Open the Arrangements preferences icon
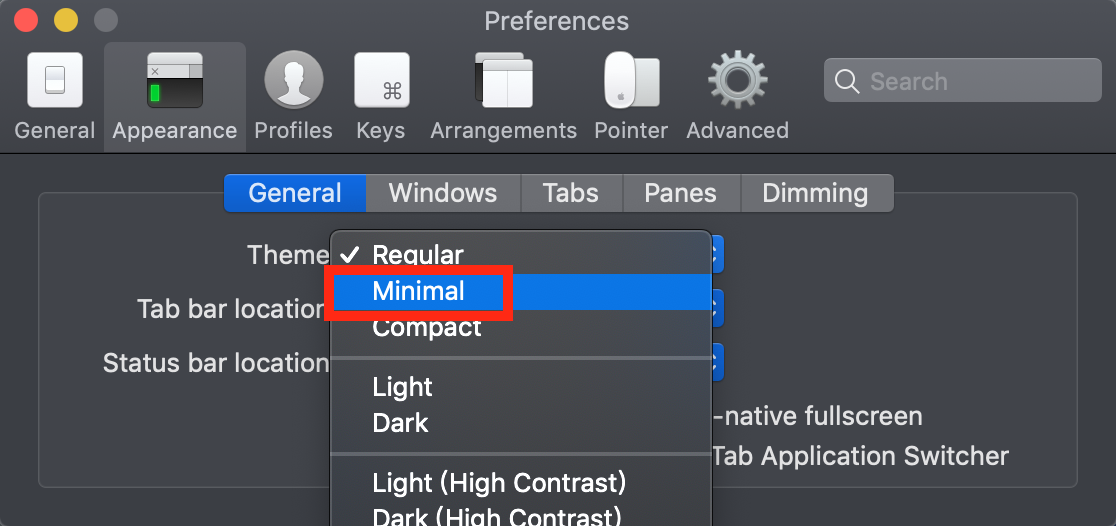Viewport: 1116px width, 526px height. click(504, 80)
